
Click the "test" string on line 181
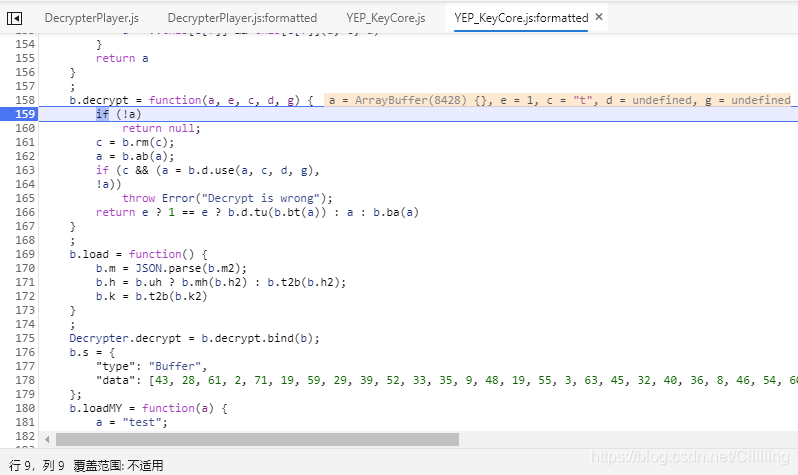pos(141,423)
